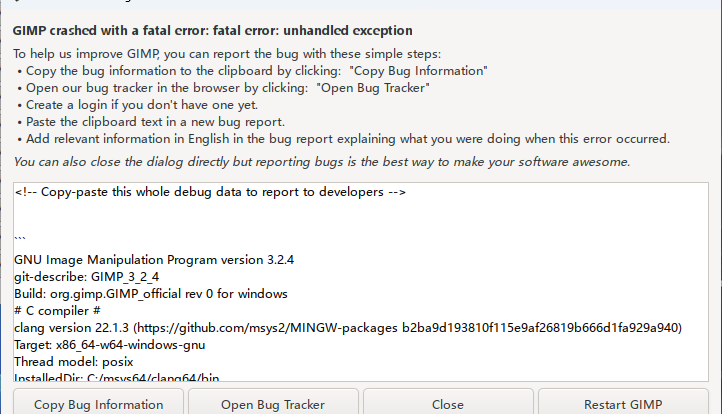Screen dimensions: 722x414
Task: Open Bug Tracker in the browser
Action: click(273, 402)
